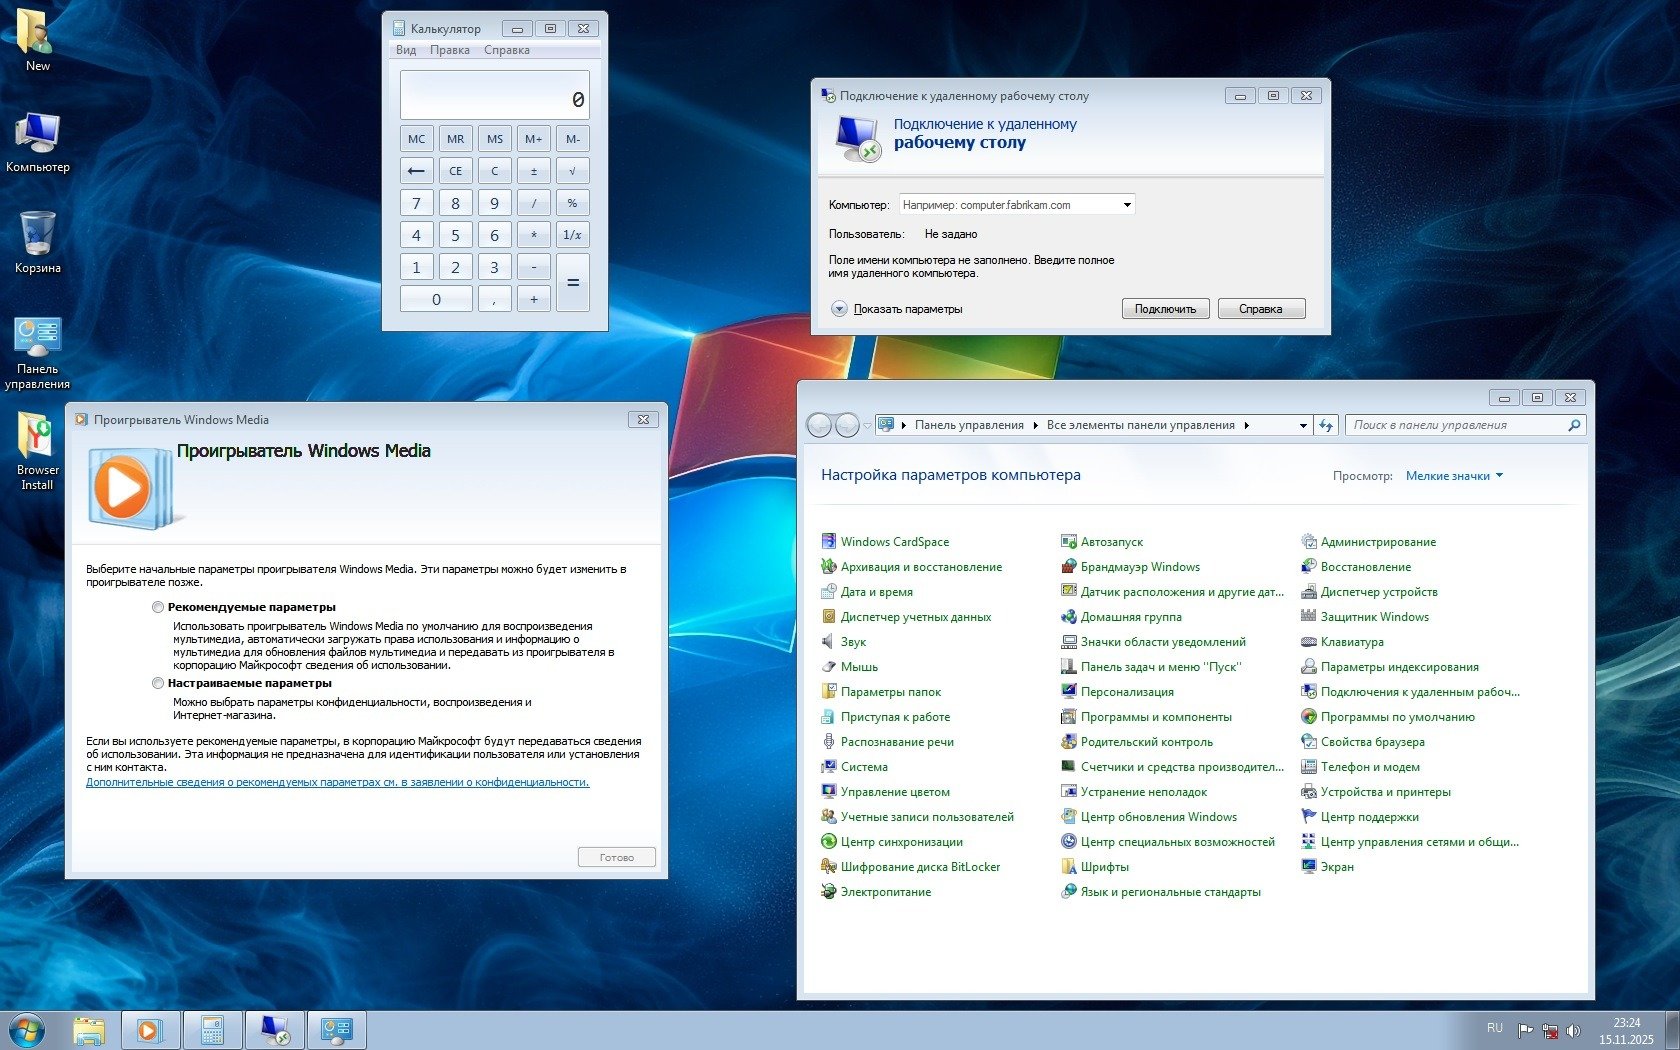
Task: Click the volume speaker tray icon
Action: (x=1573, y=1030)
